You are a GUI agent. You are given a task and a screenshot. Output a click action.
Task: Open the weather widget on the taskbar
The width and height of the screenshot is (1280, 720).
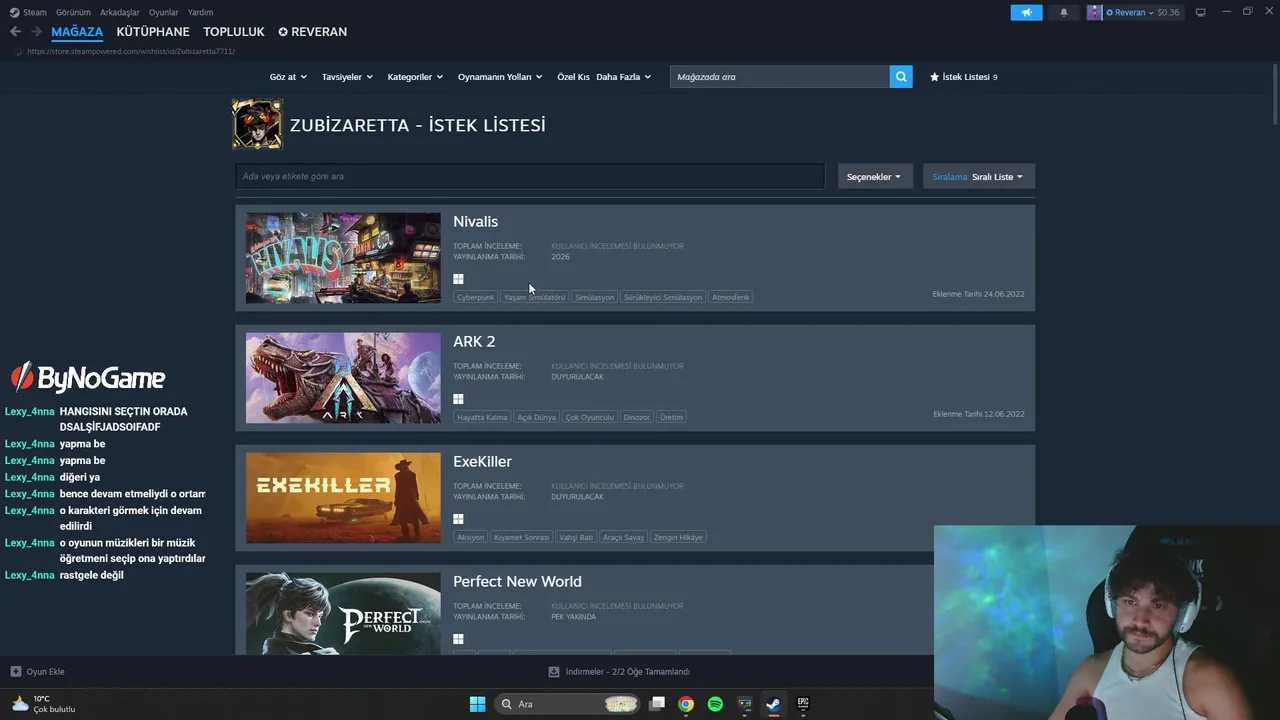pyautogui.click(x=44, y=704)
